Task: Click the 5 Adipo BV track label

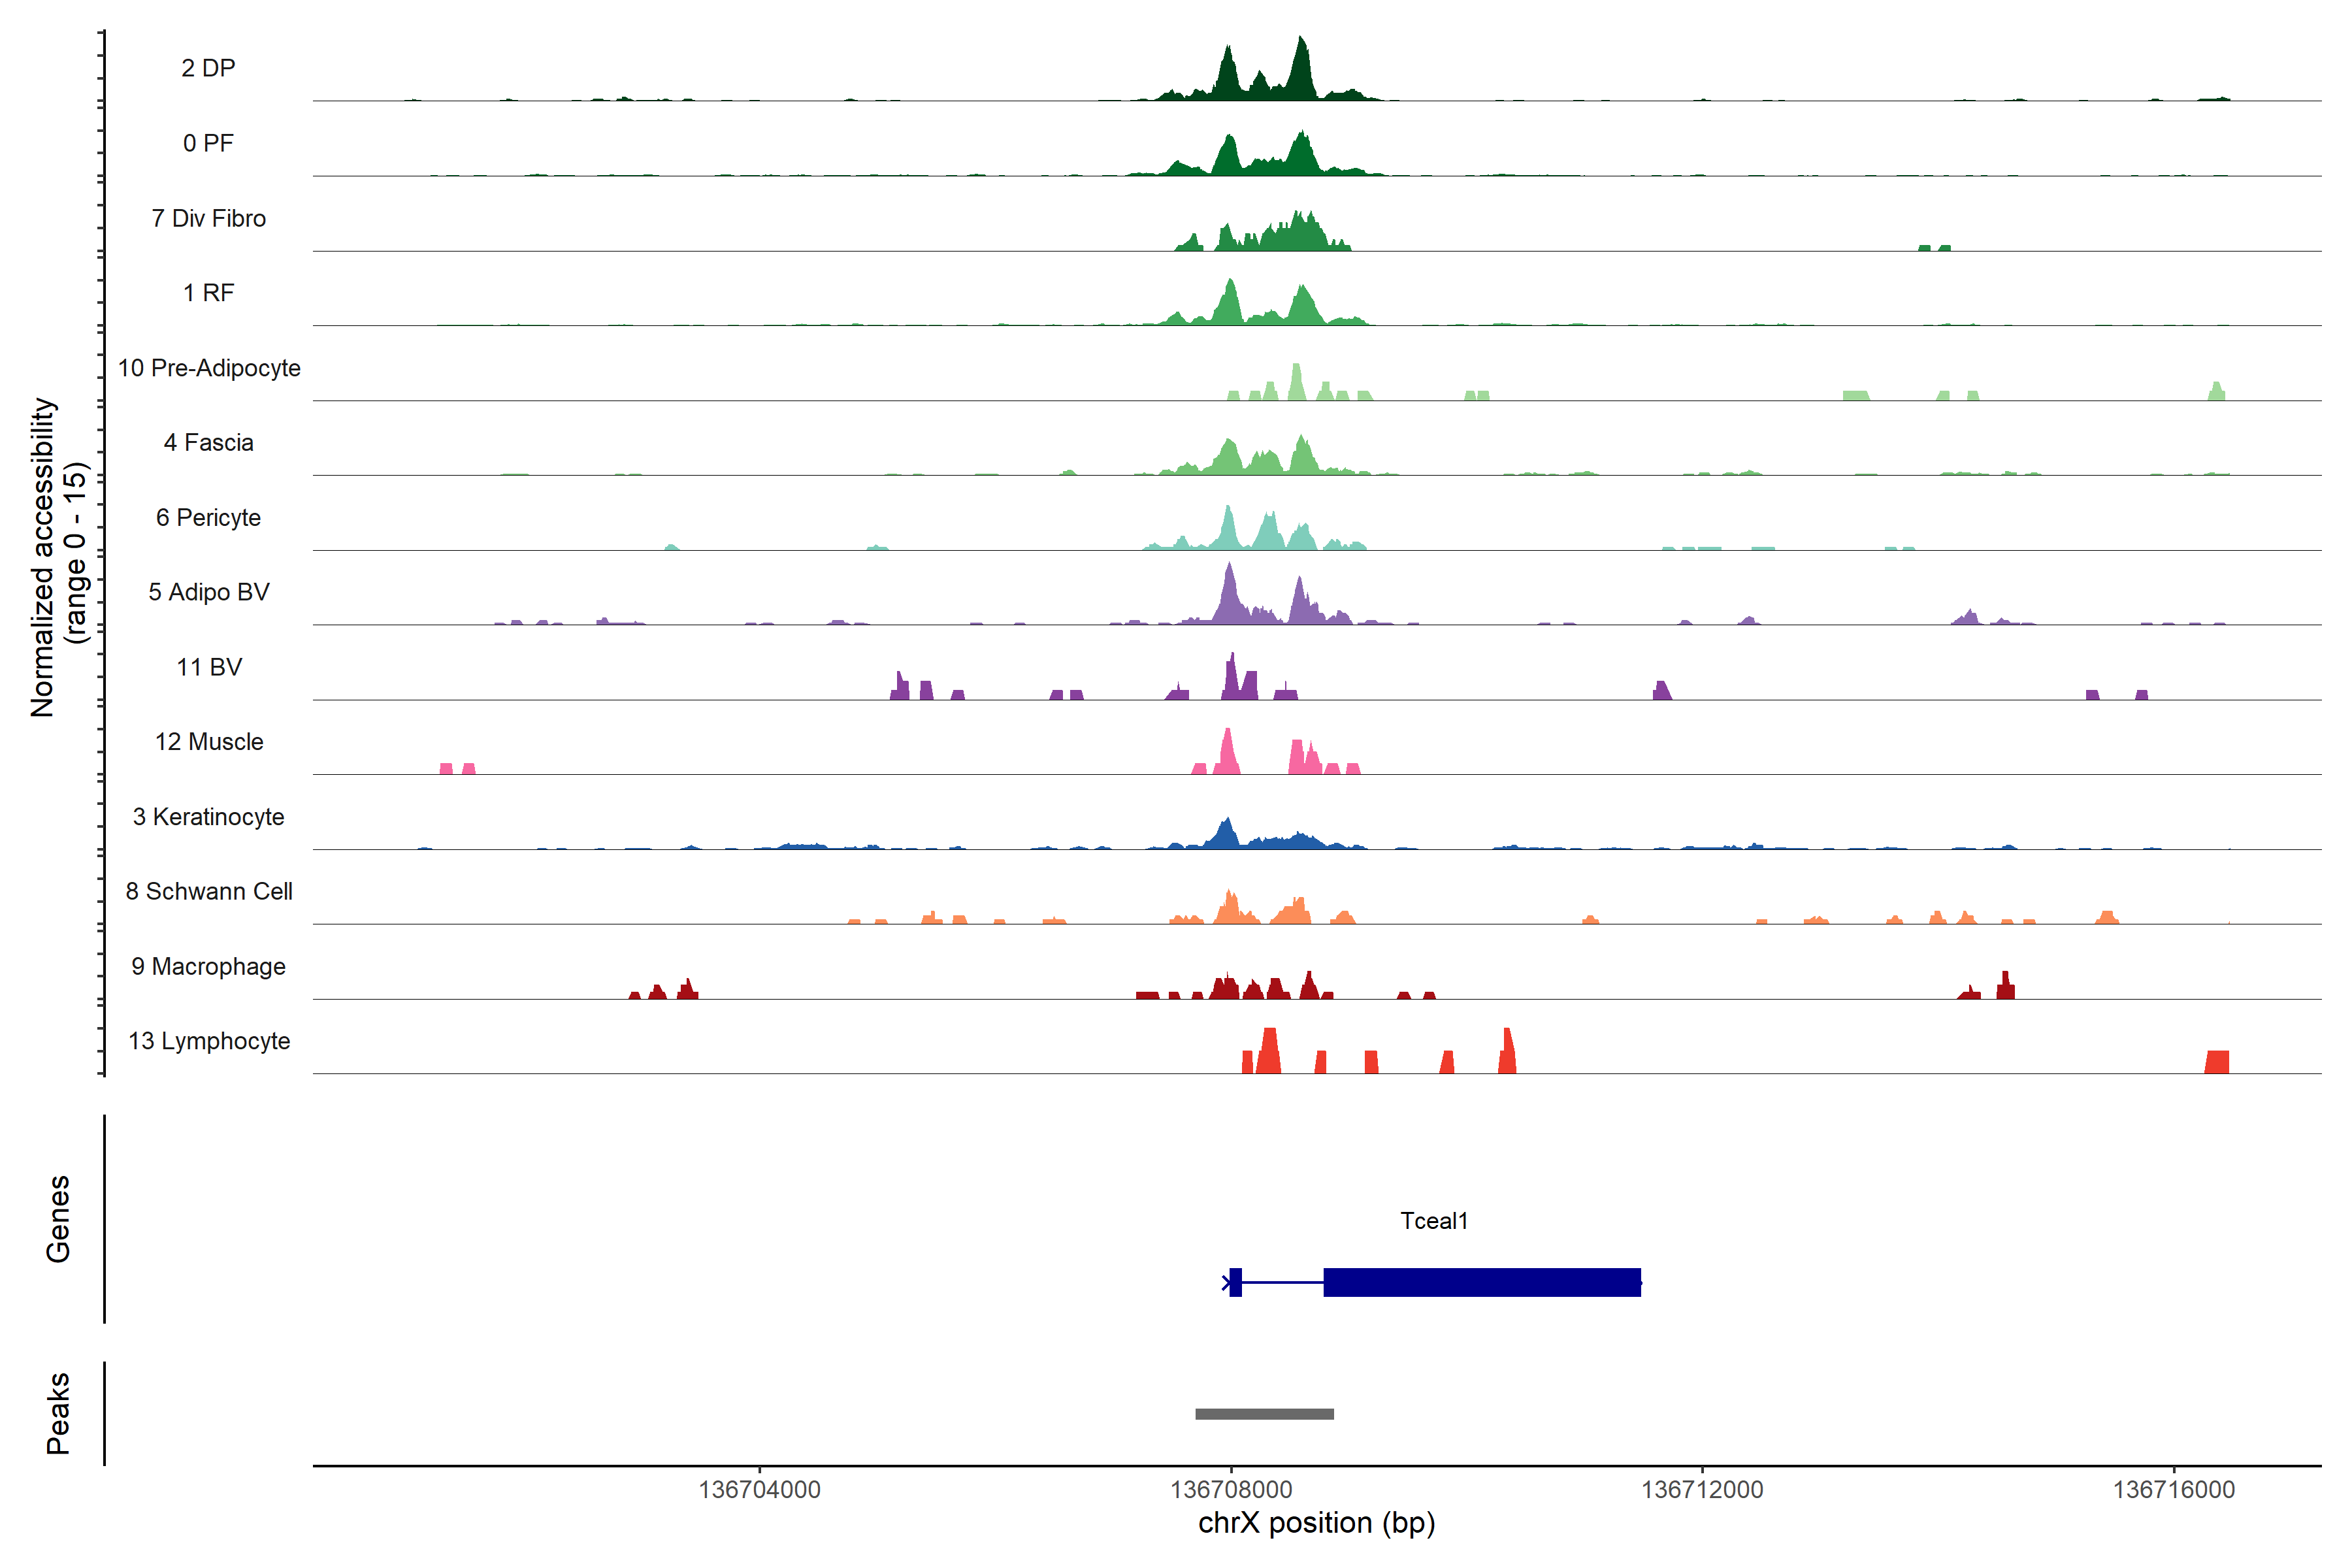Action: (208, 592)
